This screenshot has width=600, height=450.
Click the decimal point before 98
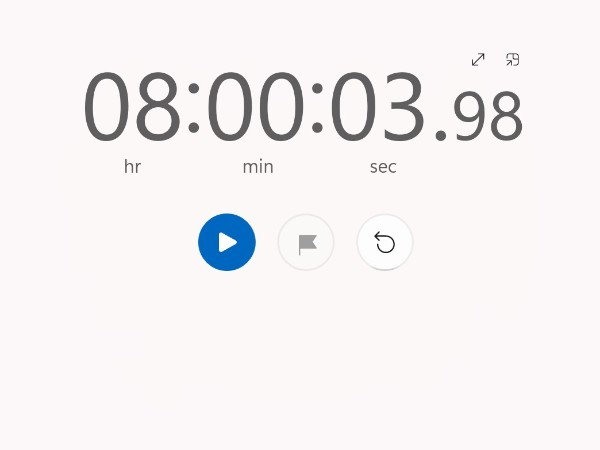click(x=441, y=135)
